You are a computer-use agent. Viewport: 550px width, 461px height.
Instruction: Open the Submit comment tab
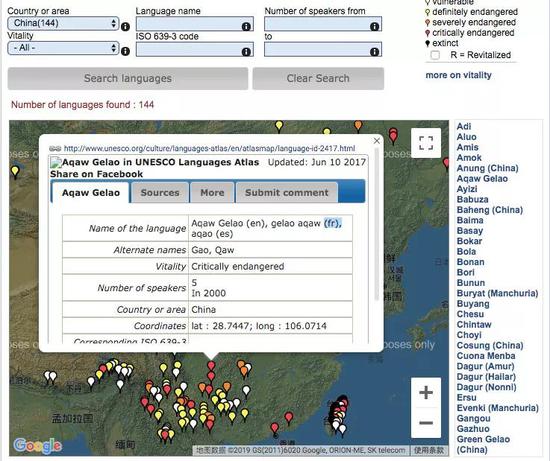tap(287, 193)
